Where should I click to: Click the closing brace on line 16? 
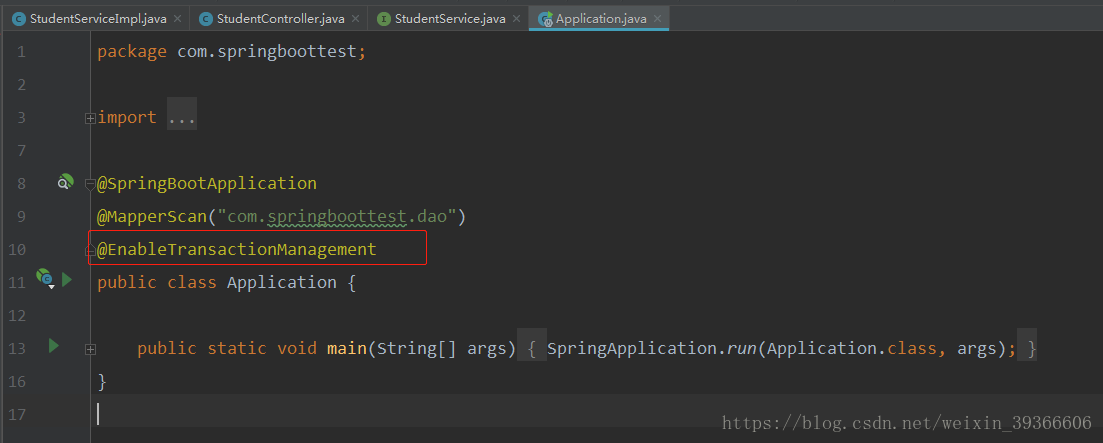102,382
